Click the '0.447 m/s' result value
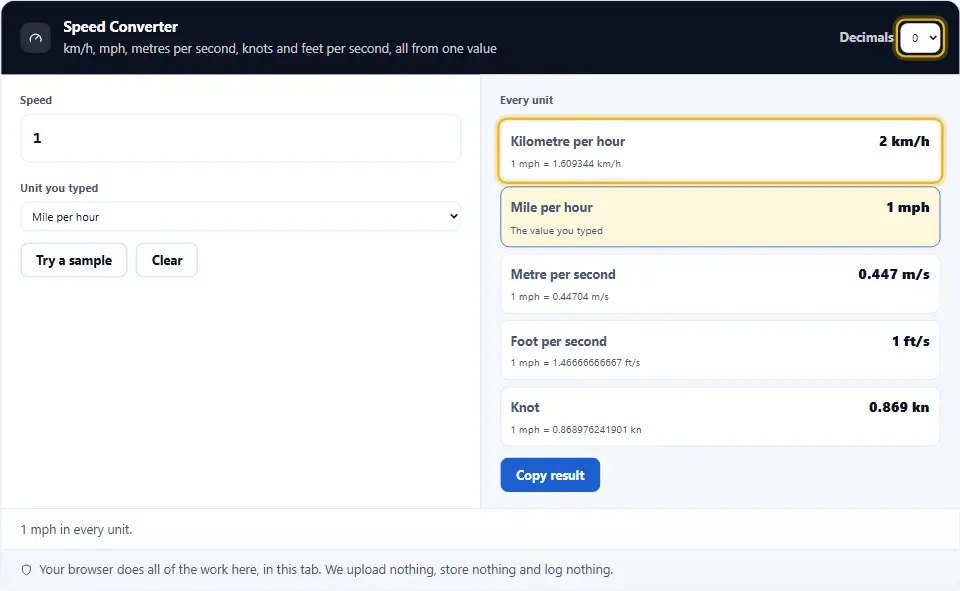This screenshot has width=960, height=591. (894, 274)
